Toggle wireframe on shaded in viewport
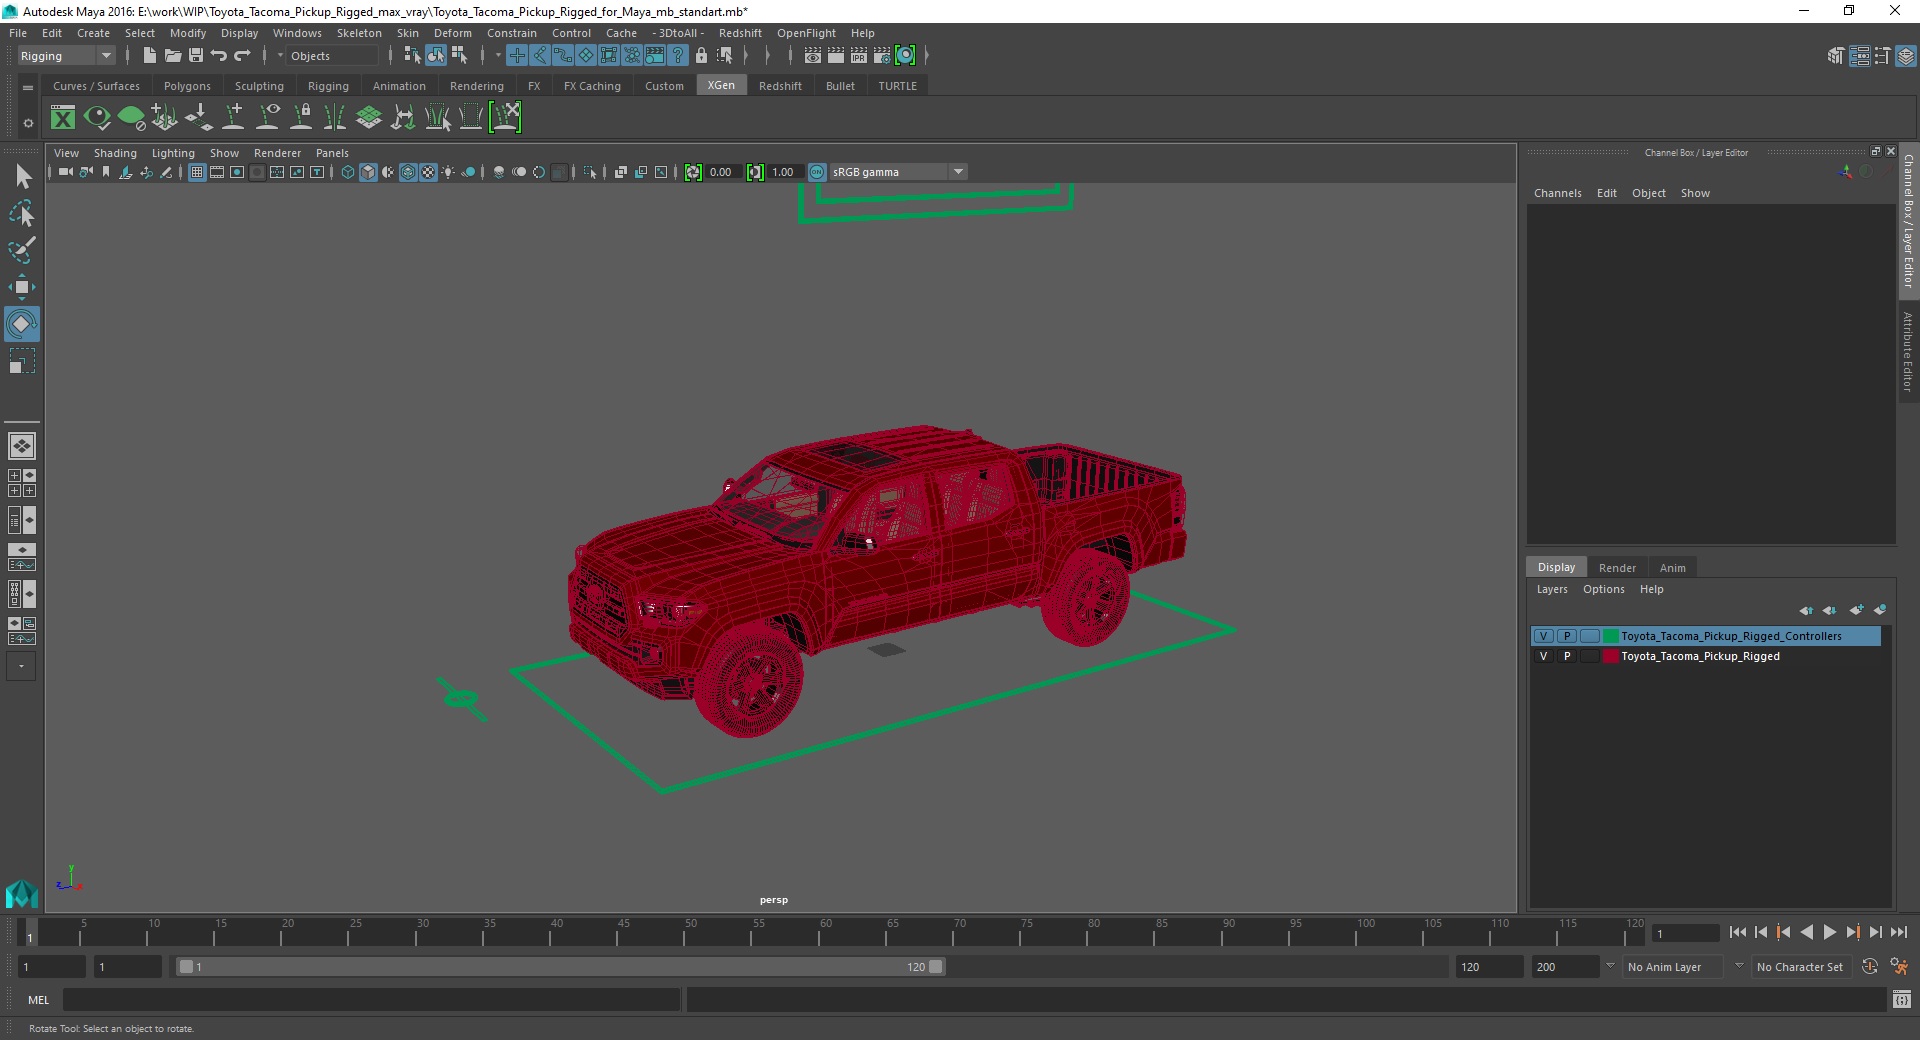 click(x=408, y=172)
